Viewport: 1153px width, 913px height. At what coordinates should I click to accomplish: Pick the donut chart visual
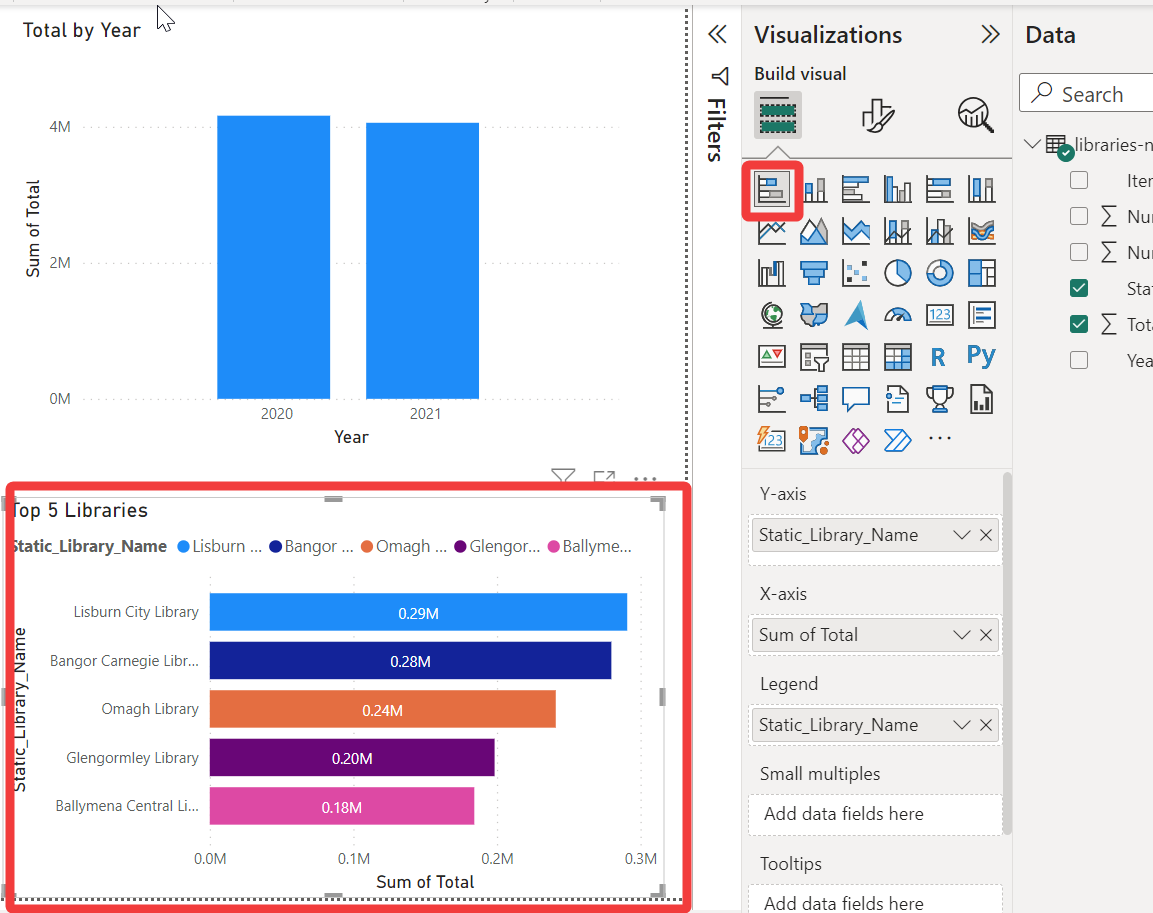tap(940, 273)
